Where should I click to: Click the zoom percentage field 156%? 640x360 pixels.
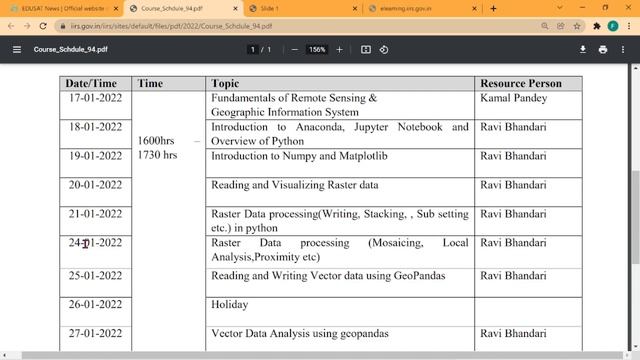click(317, 49)
